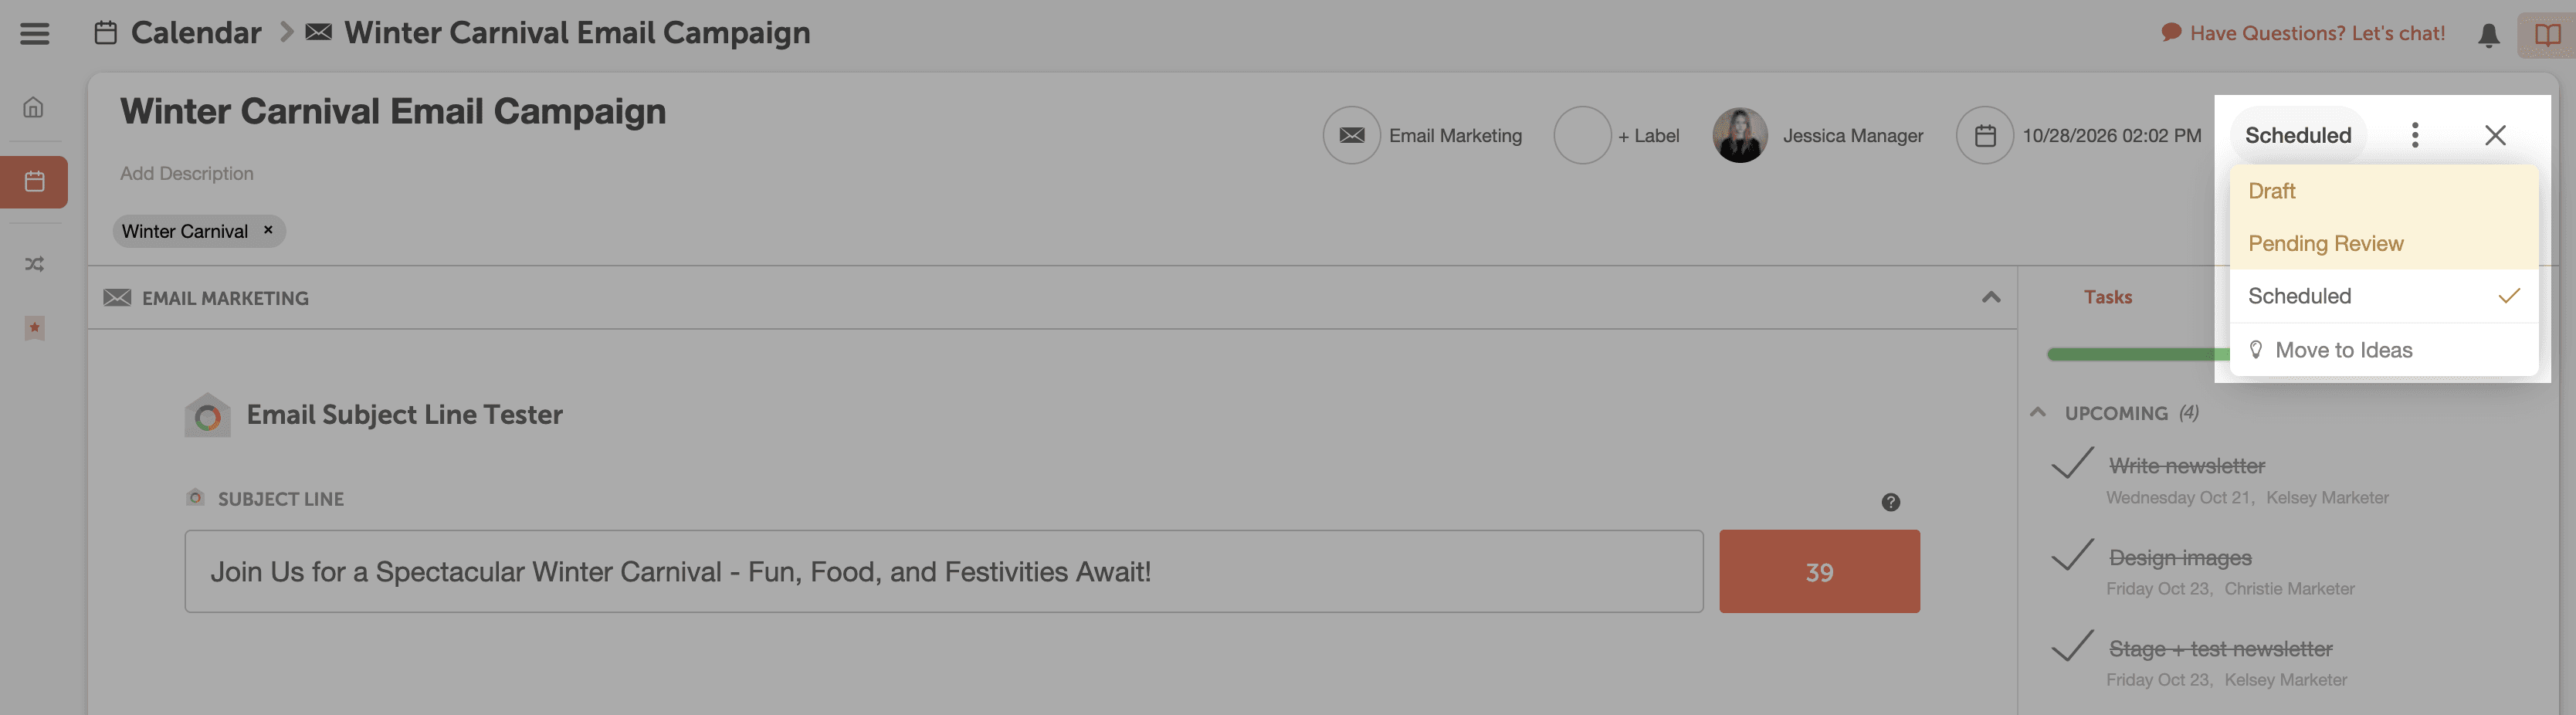
Task: Collapse the Upcoming tasks list
Action: tap(2037, 412)
